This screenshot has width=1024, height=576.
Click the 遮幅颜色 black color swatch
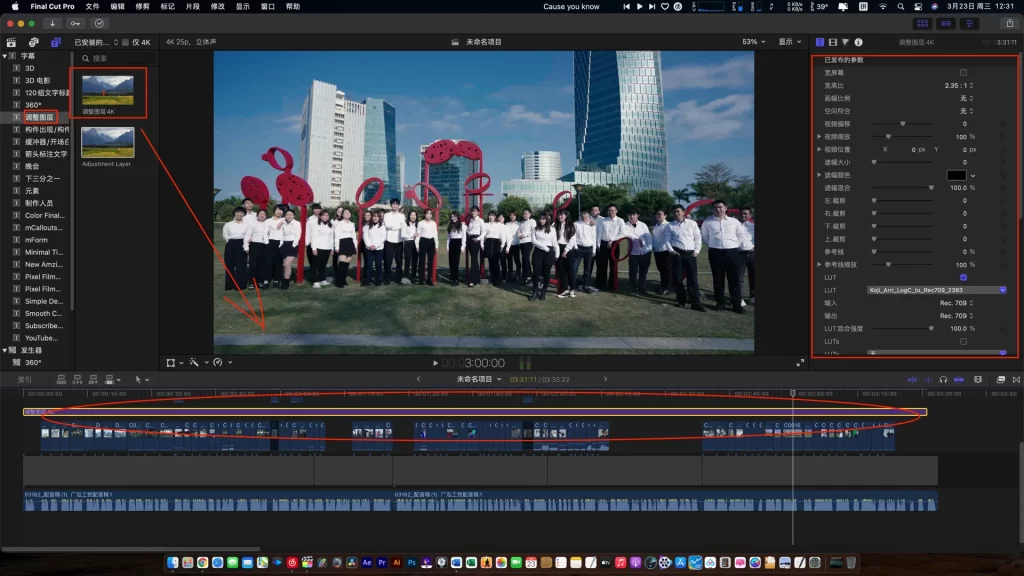click(956, 175)
